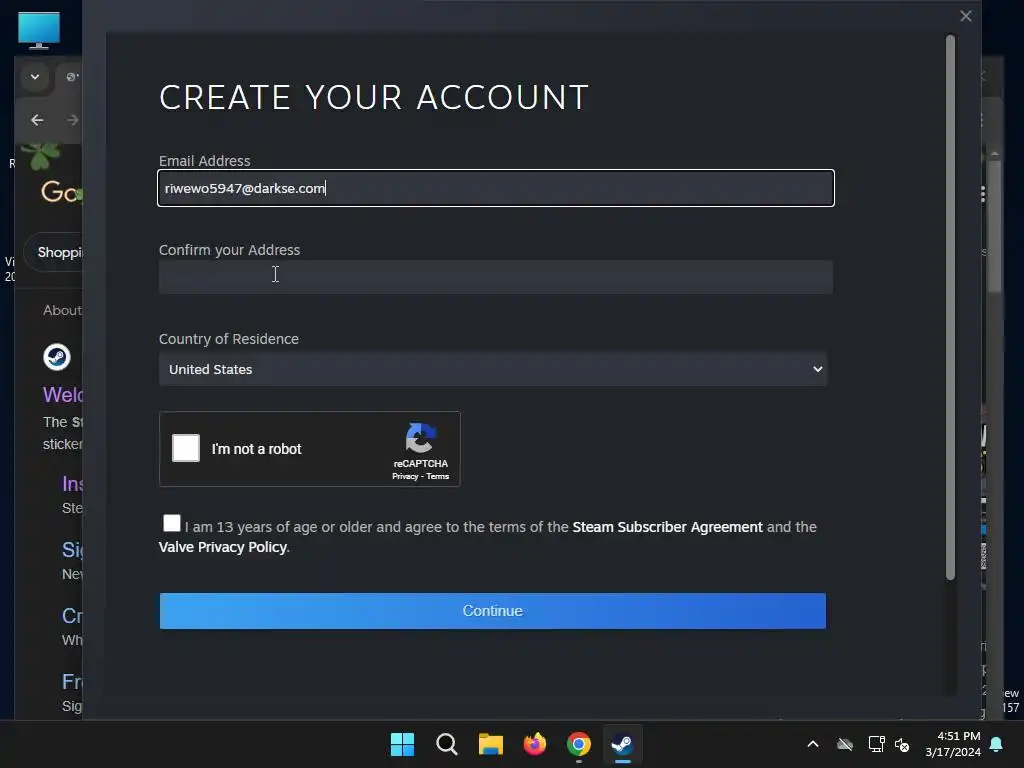
Task: Click the OneDrive cloud tray icon
Action: point(845,744)
